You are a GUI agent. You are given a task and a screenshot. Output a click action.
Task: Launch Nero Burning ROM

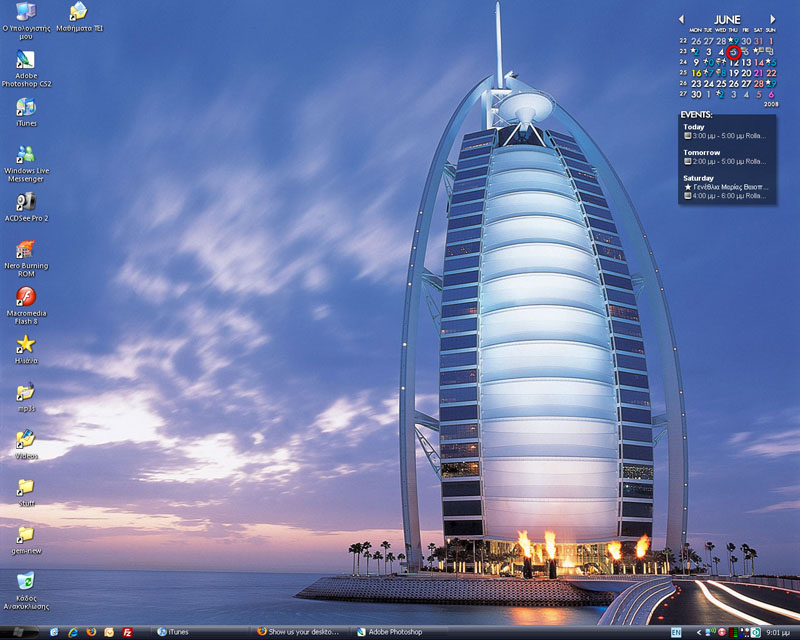click(x=26, y=250)
